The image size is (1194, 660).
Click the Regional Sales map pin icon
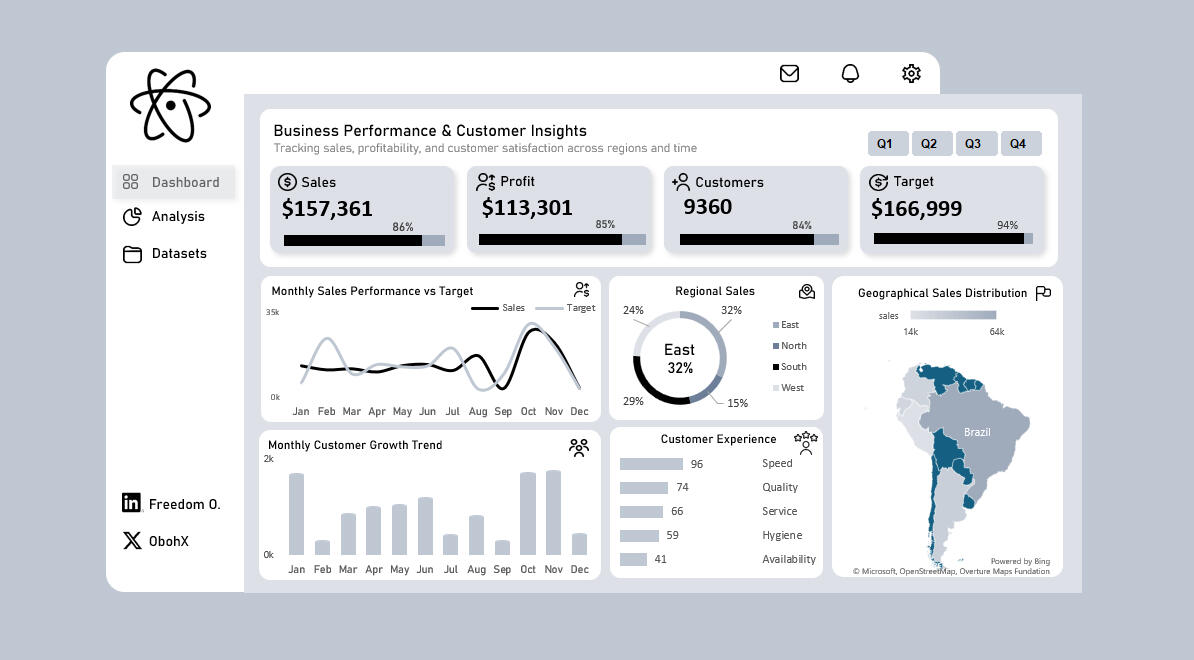coord(807,292)
